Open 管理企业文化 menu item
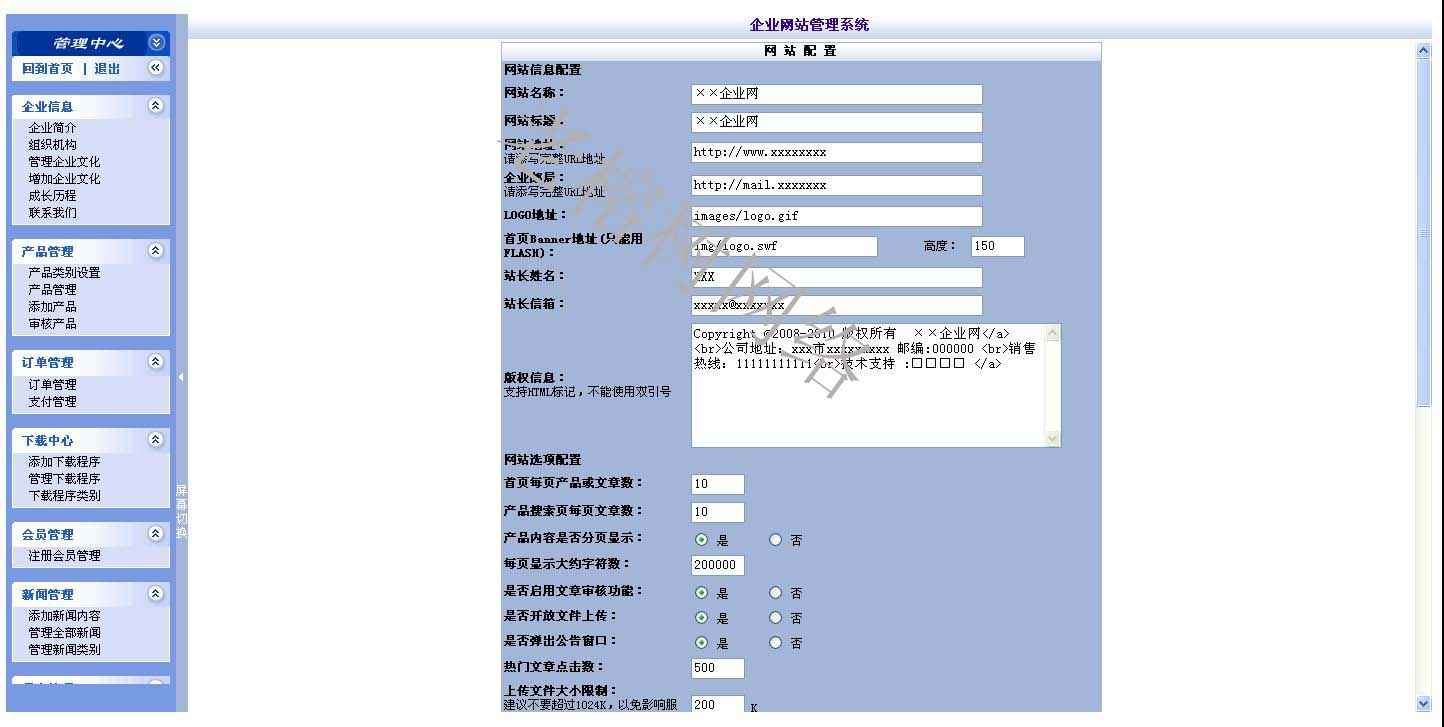The image size is (1444, 727). point(64,162)
